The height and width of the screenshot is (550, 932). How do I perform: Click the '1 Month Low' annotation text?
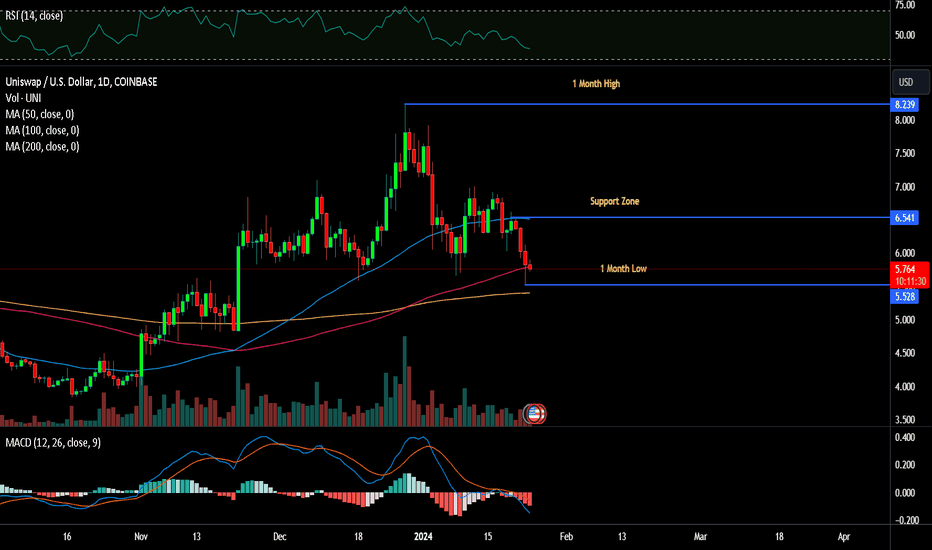623,269
